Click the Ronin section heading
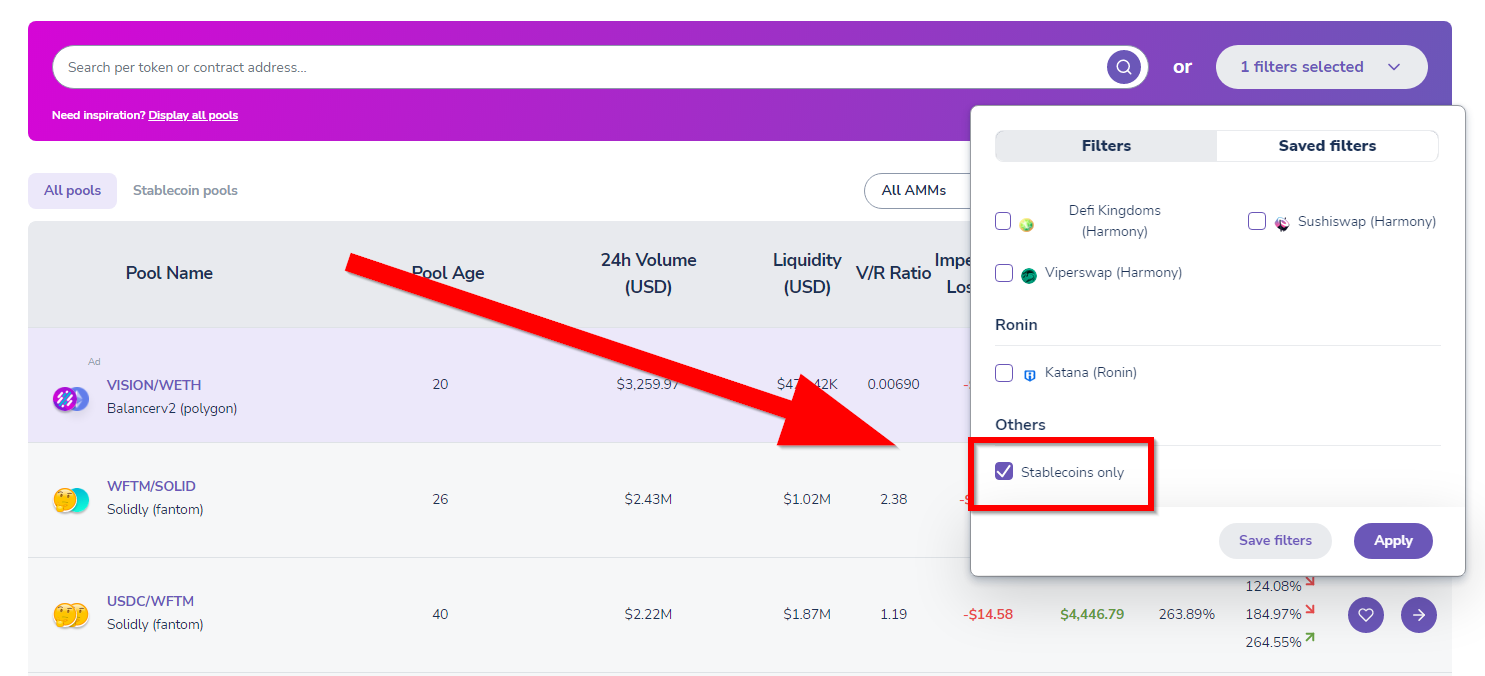Viewport: 1485px width, 676px height. click(x=1016, y=325)
